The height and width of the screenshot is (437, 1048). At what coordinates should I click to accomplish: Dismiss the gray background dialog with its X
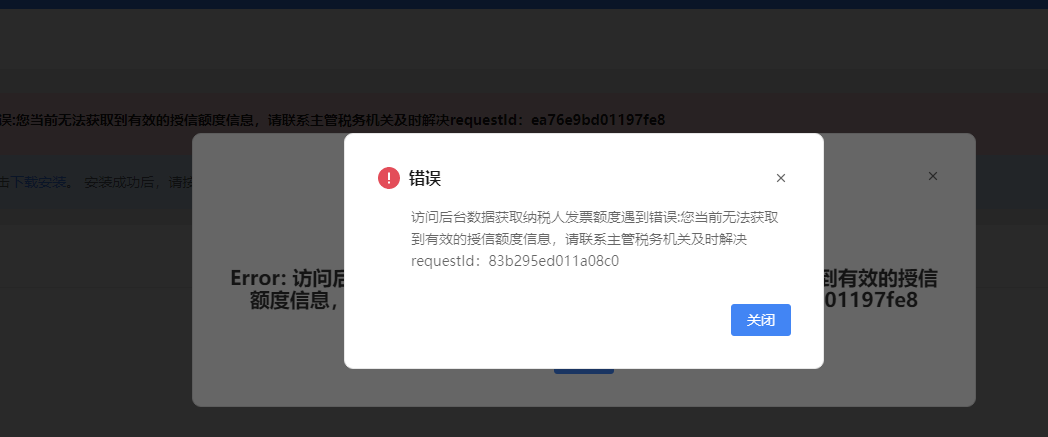tap(933, 176)
